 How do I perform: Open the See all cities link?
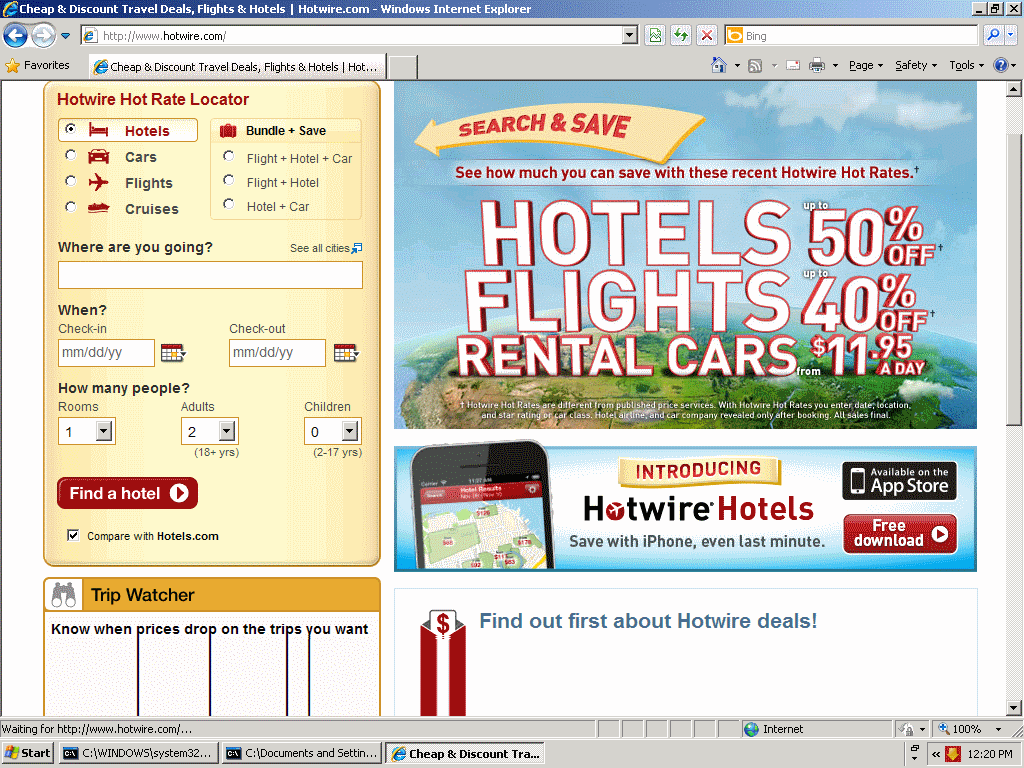(x=320, y=248)
